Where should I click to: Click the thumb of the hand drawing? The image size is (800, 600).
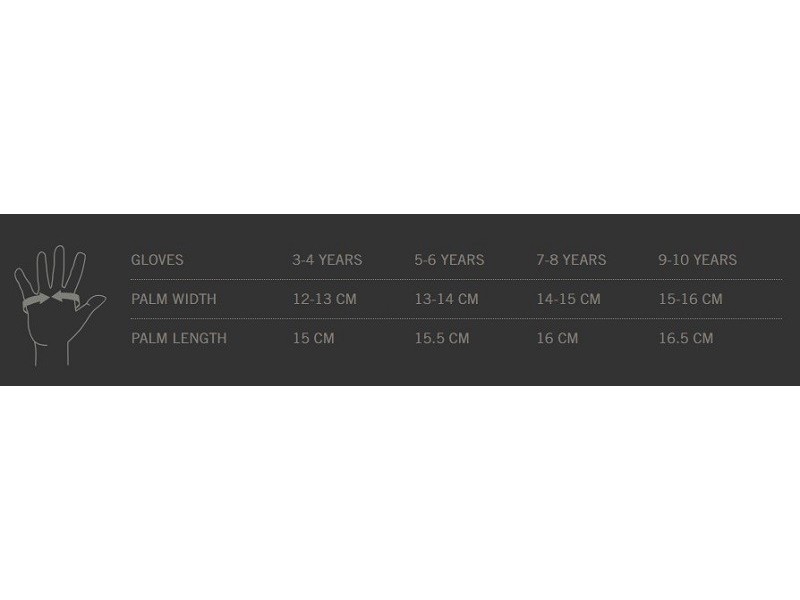click(93, 309)
